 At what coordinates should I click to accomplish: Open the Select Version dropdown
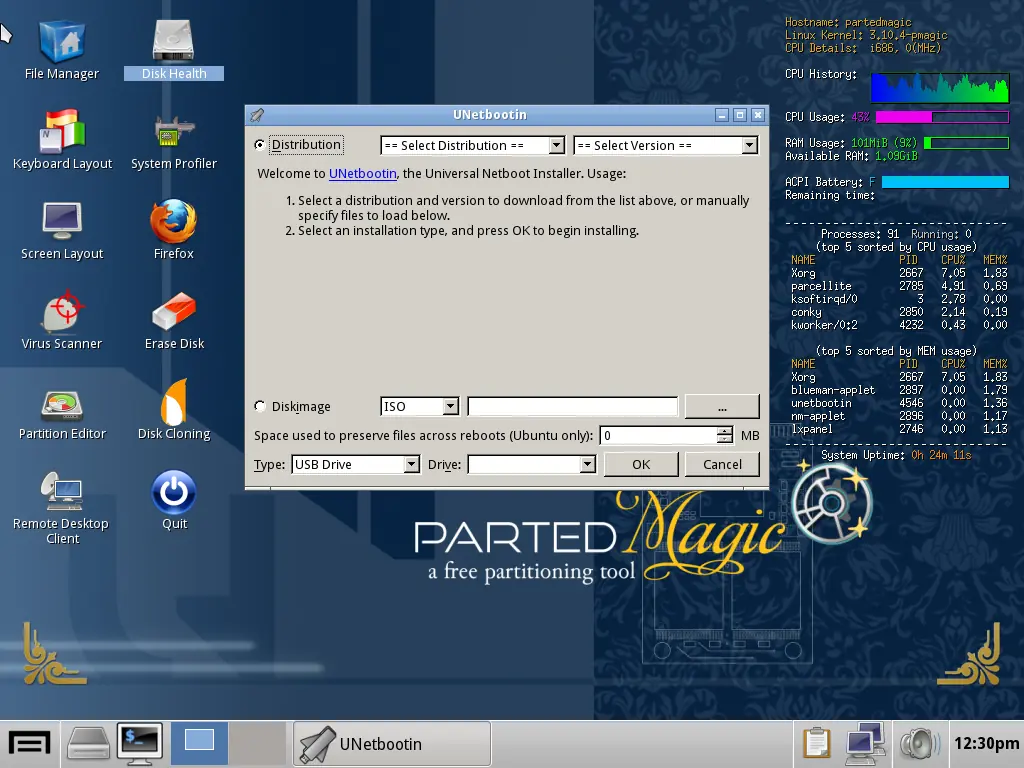(x=666, y=145)
